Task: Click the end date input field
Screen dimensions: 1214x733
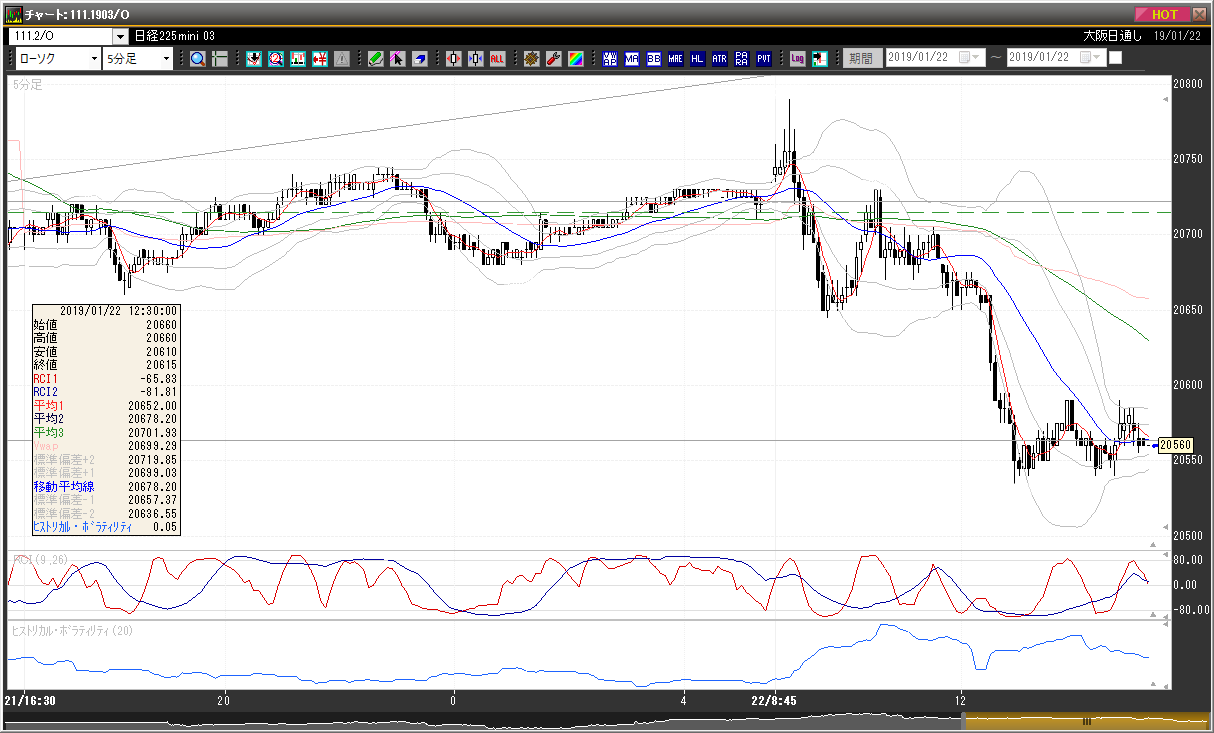Action: [x=1055, y=57]
